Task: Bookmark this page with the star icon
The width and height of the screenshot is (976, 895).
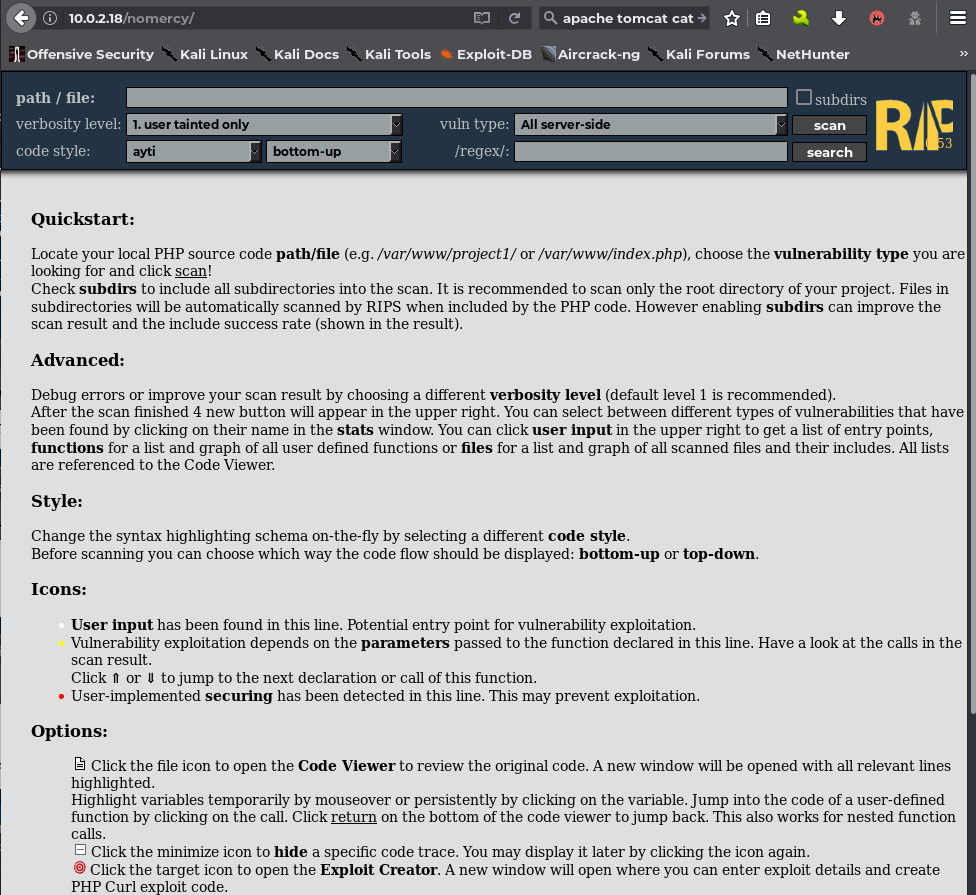Action: (x=732, y=18)
